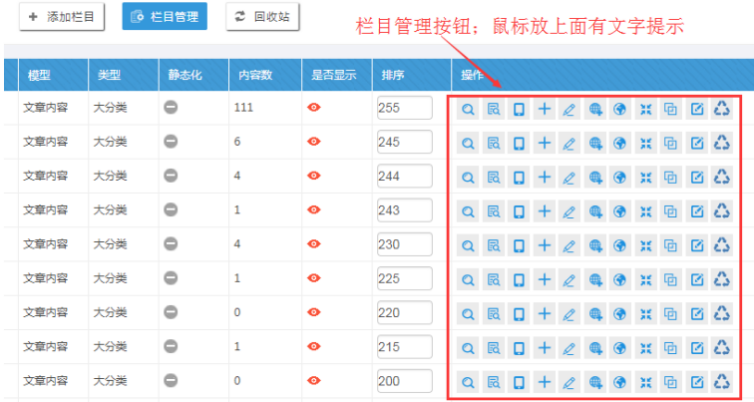Click the sort input field showing 220
The height and width of the screenshot is (402, 754).
403,312
